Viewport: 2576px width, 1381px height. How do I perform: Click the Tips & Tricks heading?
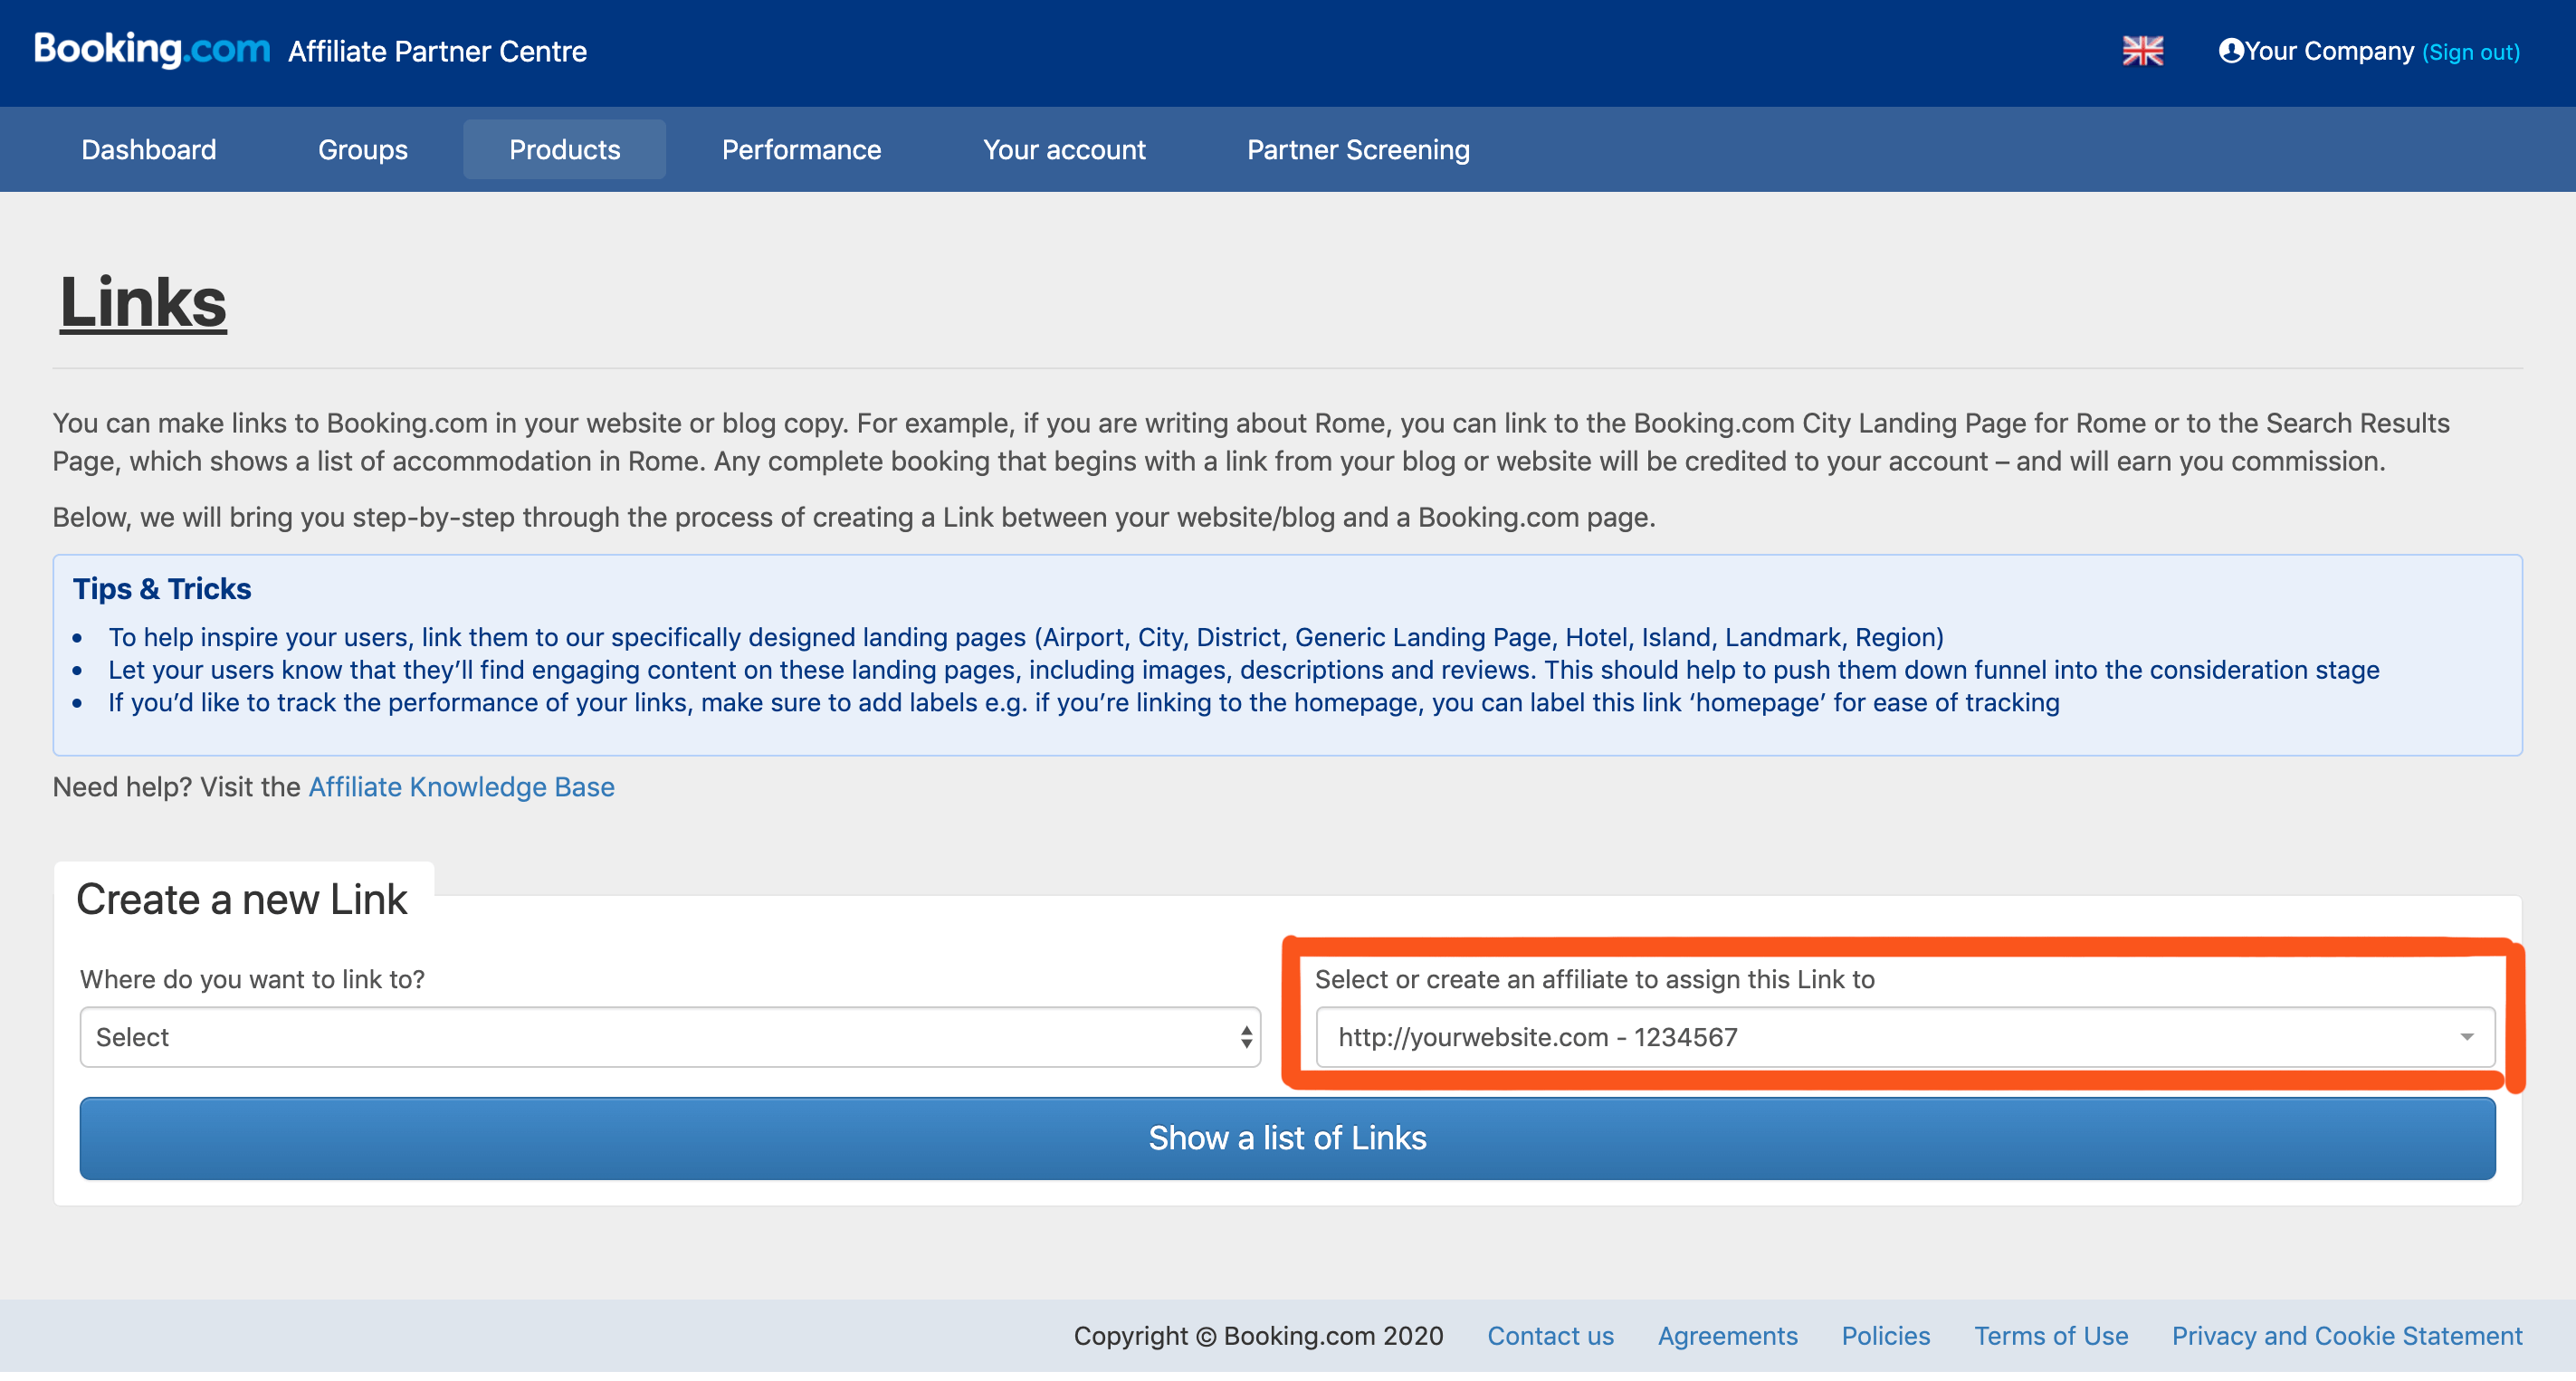162,589
